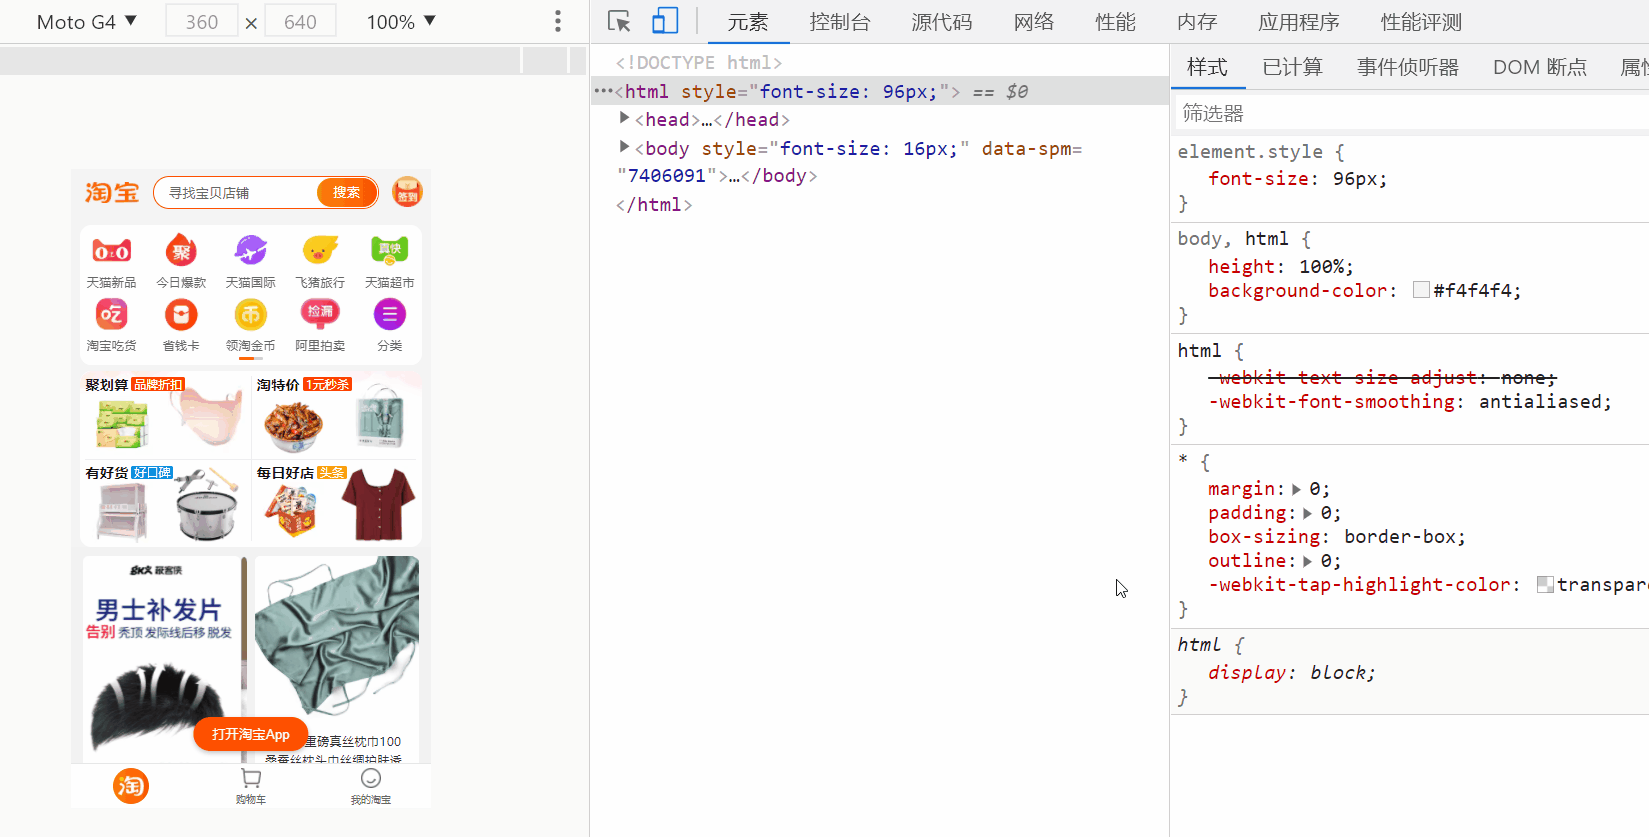Image resolution: width=1649 pixels, height=837 pixels.
Task: Switch to the 应用程序 tab
Action: (1299, 22)
